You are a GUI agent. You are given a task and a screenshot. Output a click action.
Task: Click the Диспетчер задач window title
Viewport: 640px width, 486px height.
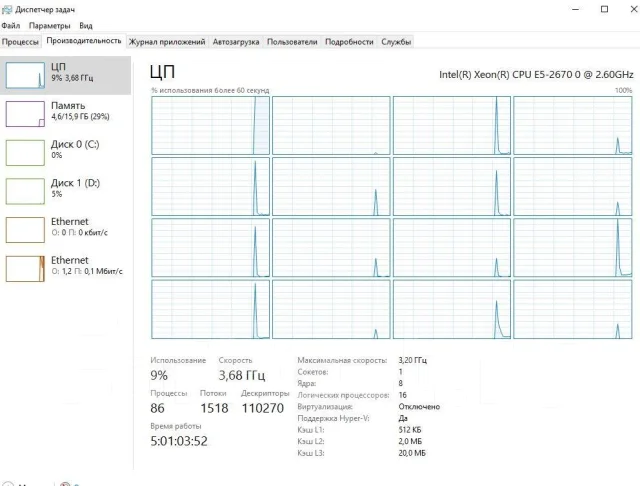(45, 9)
